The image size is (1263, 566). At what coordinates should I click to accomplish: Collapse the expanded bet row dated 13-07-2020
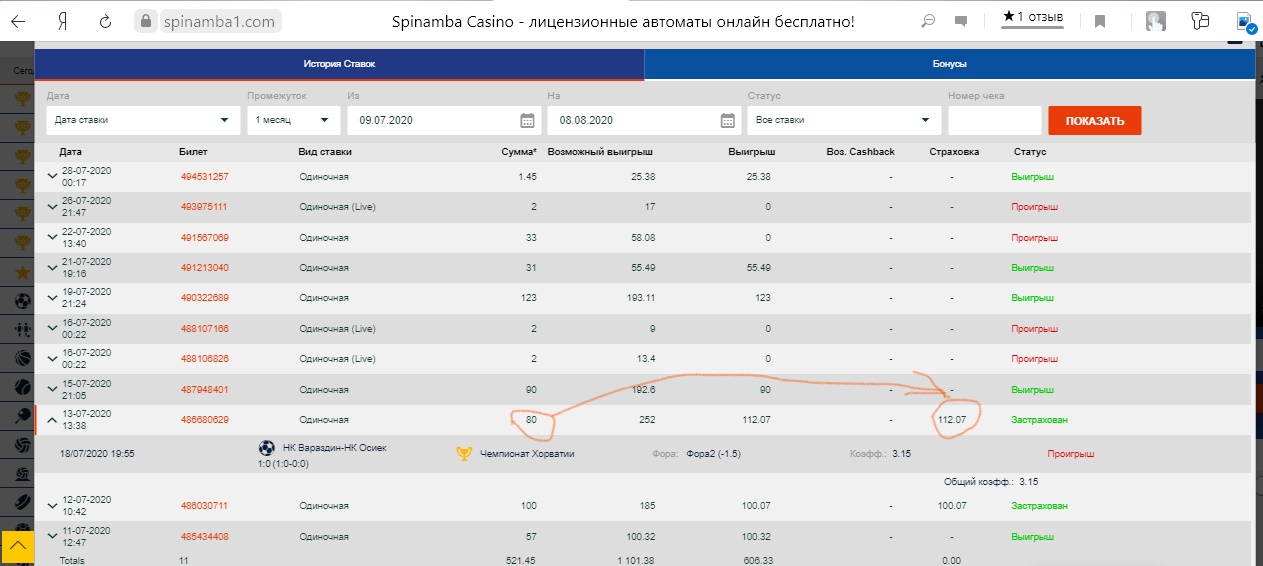pyautogui.click(x=52, y=420)
